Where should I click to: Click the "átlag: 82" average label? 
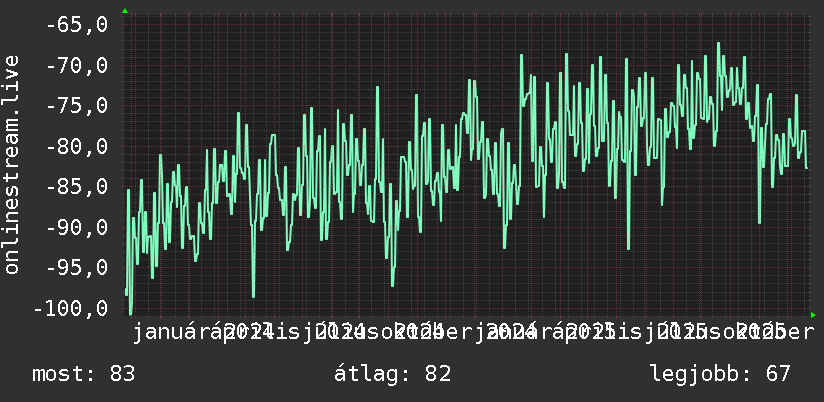[393, 374]
